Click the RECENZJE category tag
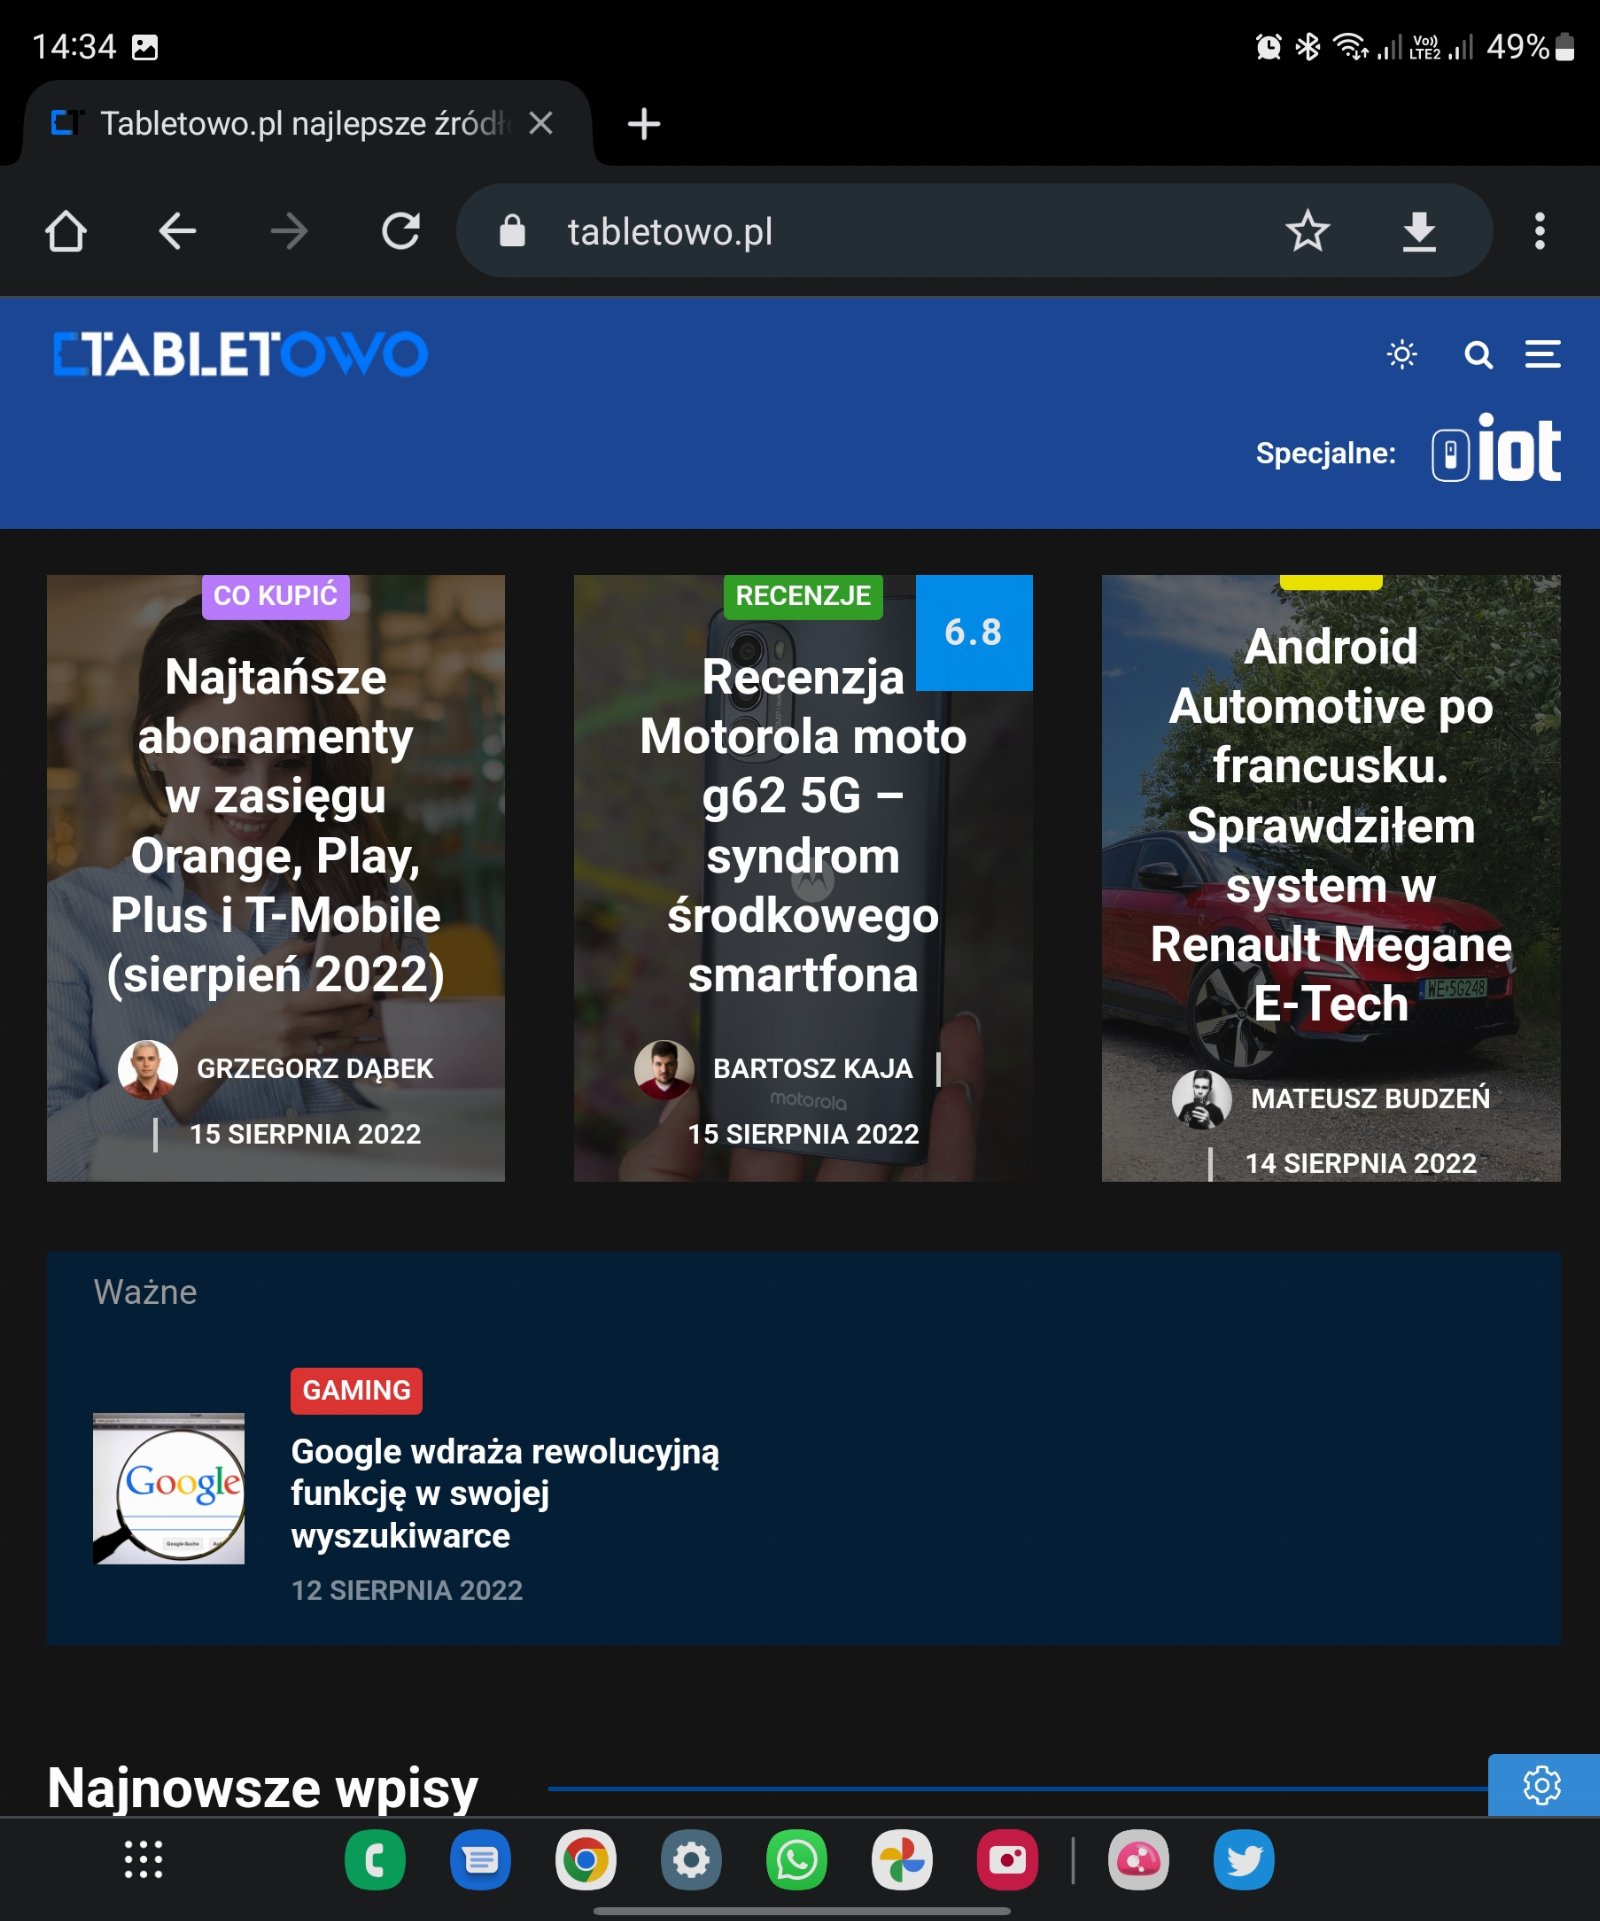This screenshot has width=1600, height=1921. pyautogui.click(x=803, y=596)
